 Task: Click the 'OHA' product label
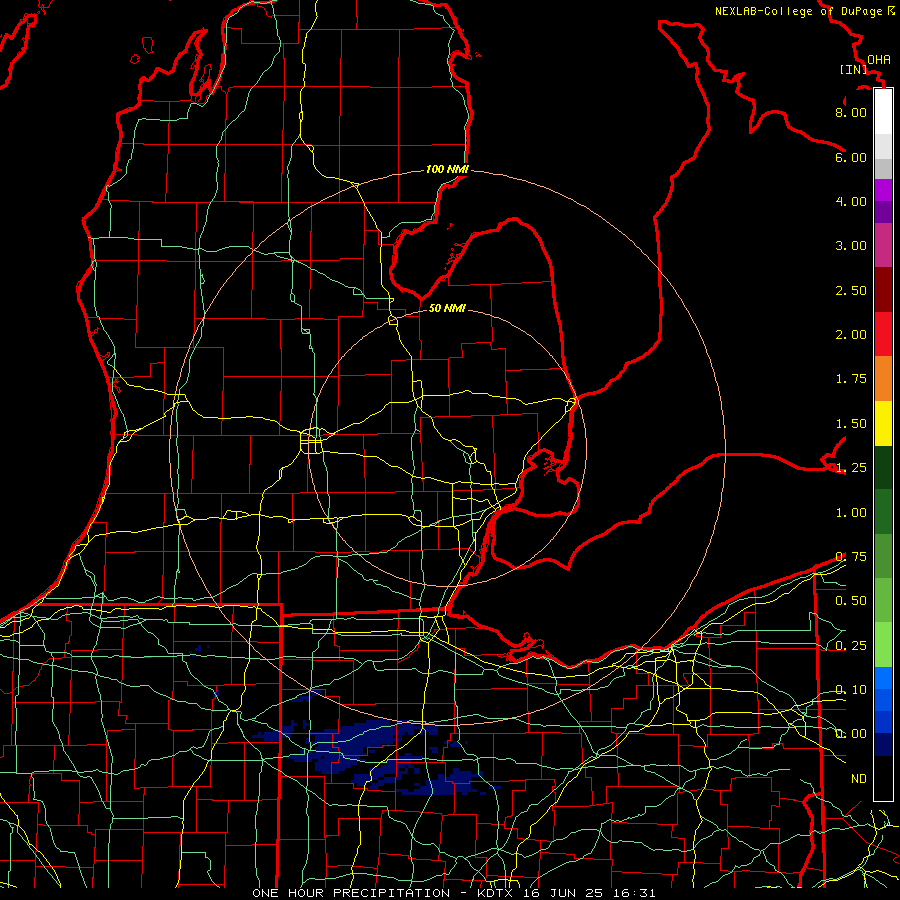pyautogui.click(x=879, y=60)
